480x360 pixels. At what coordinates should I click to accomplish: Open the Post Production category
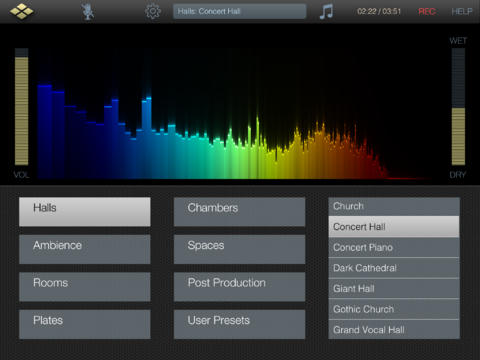click(239, 287)
